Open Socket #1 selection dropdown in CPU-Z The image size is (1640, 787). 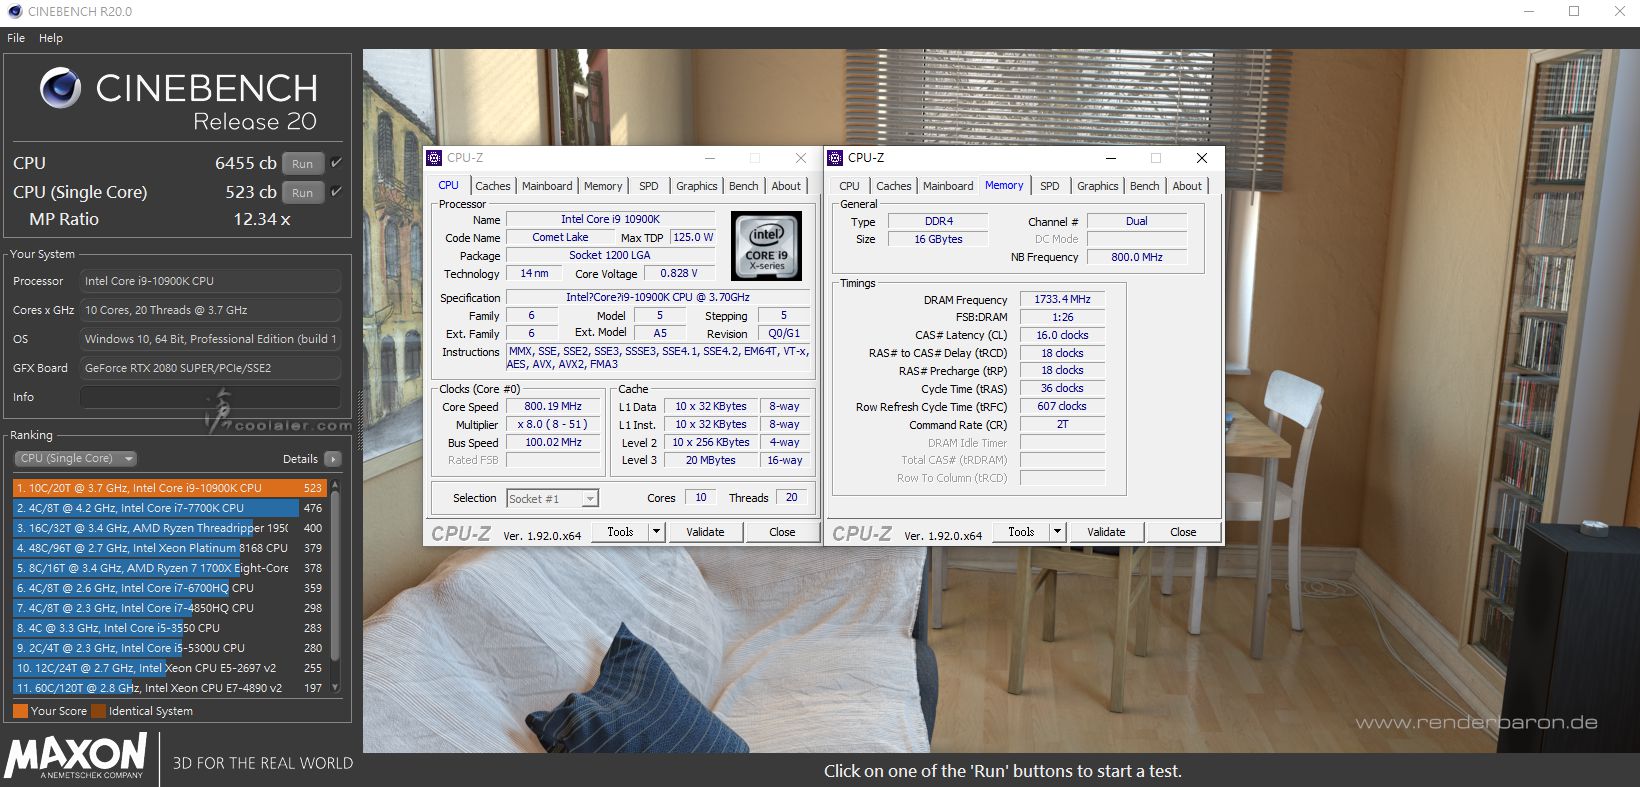552,498
